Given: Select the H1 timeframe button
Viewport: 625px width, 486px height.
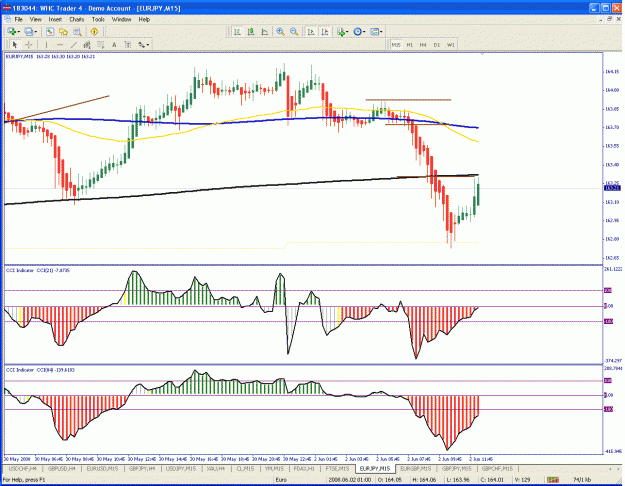Looking at the screenshot, I should [x=410, y=45].
